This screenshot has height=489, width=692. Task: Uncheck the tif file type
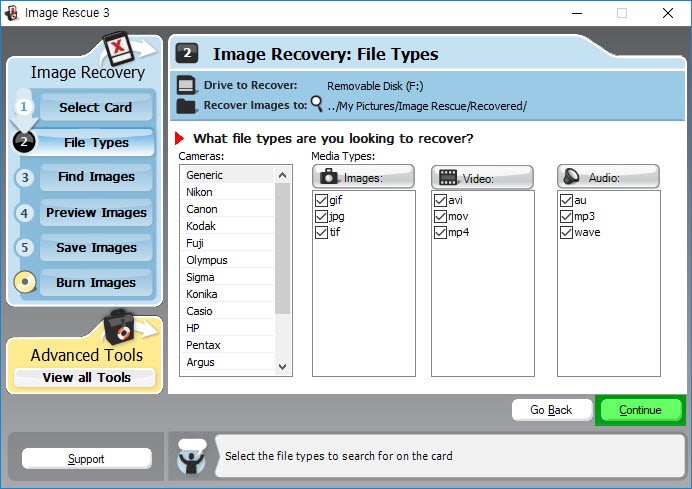[x=321, y=232]
